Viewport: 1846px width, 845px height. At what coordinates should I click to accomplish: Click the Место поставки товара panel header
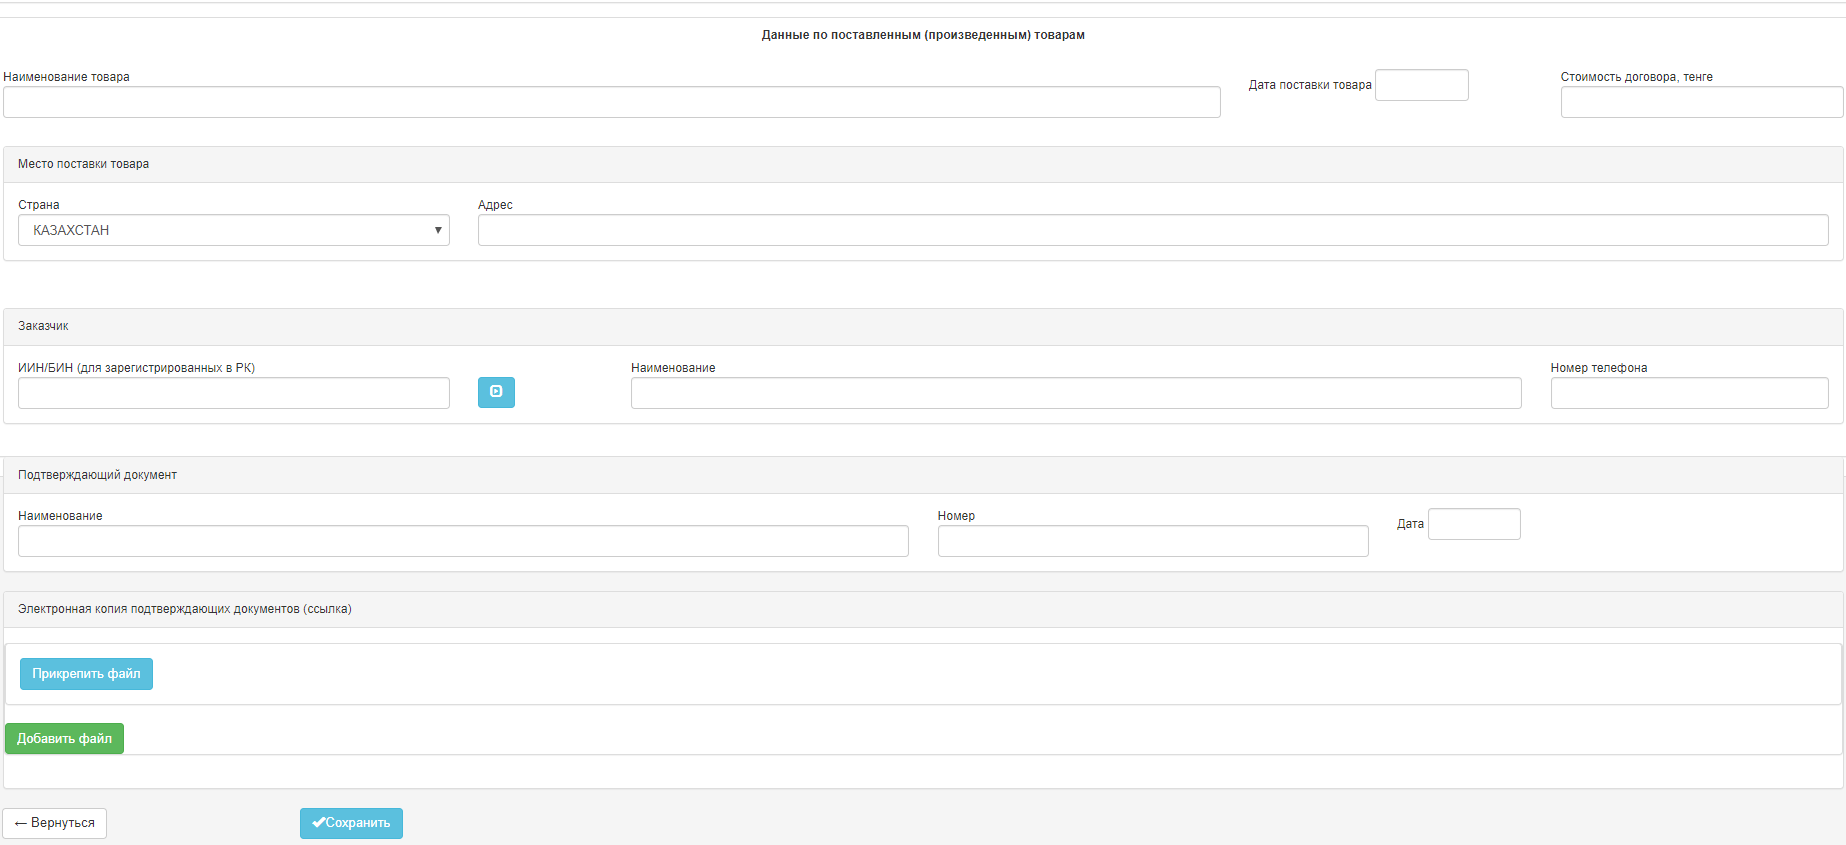(x=923, y=164)
